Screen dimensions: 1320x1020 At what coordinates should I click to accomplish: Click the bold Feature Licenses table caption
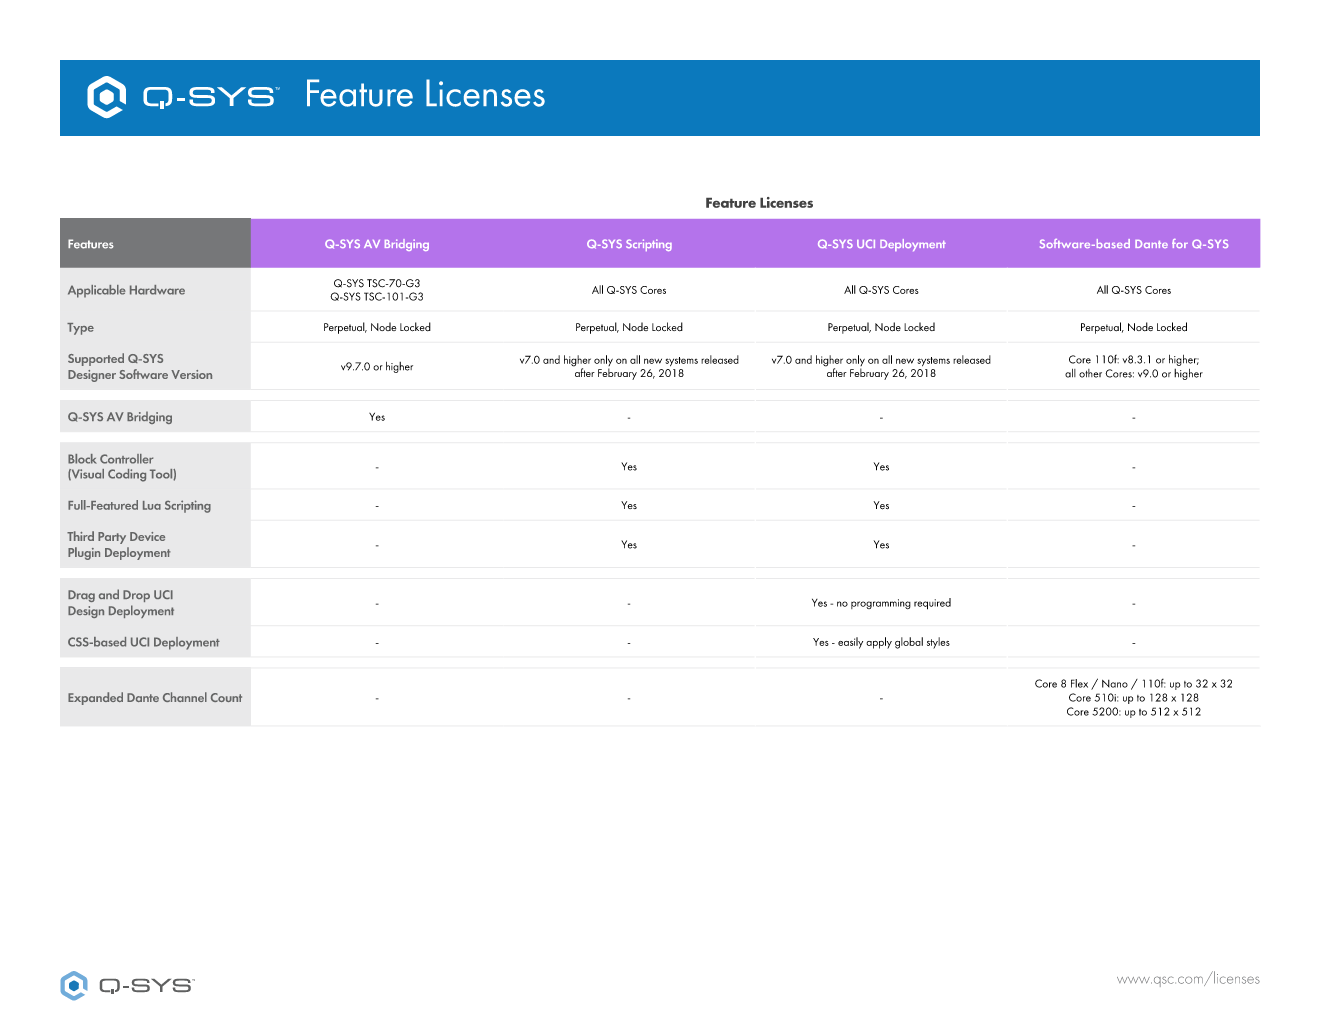(x=759, y=203)
